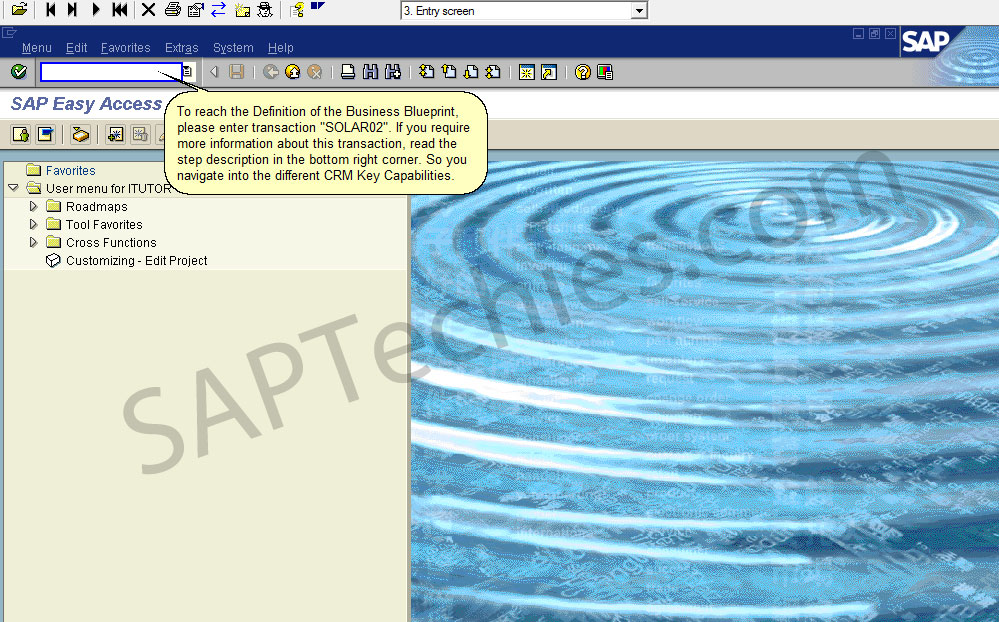Open file with the folder icon in top toolbar
Screen dimensions: 999x622
[x=20, y=10]
